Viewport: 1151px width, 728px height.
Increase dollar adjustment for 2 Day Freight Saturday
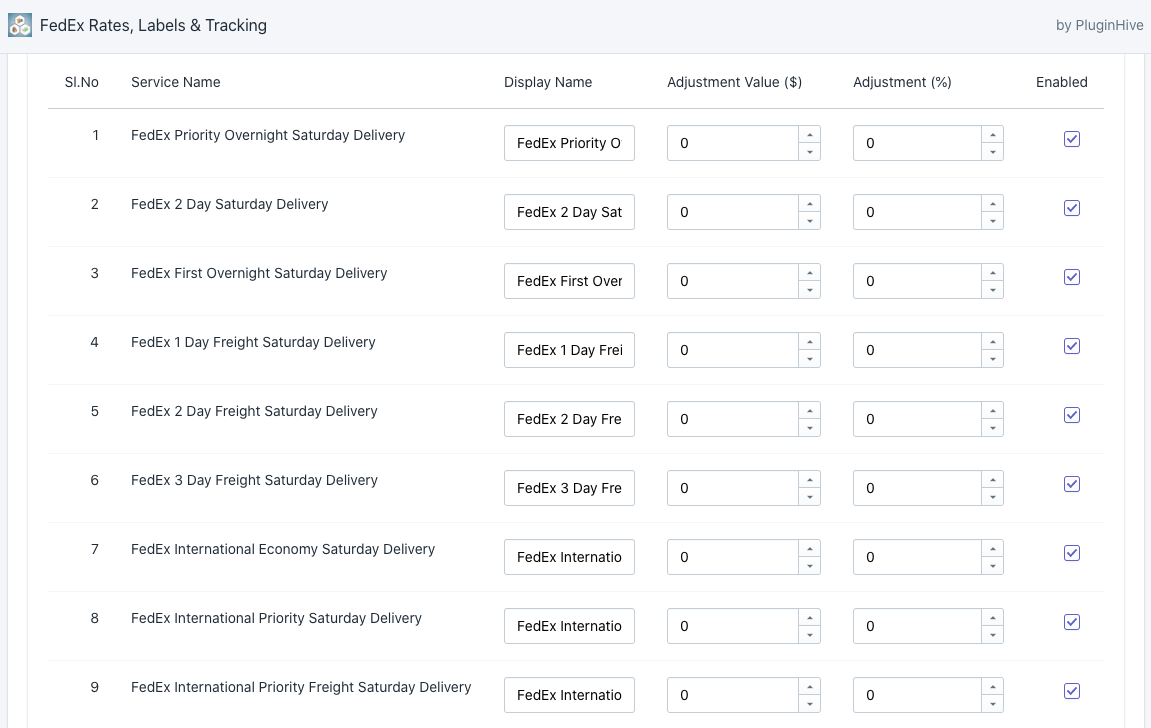(x=810, y=411)
